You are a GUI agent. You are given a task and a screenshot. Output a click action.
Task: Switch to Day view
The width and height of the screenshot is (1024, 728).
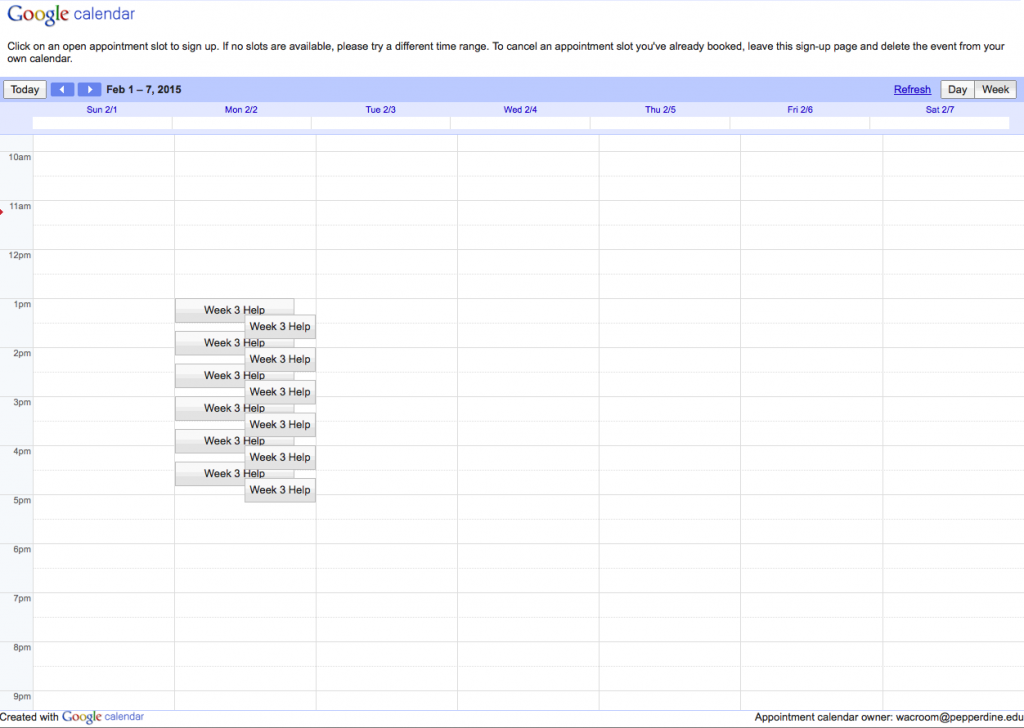(957, 89)
